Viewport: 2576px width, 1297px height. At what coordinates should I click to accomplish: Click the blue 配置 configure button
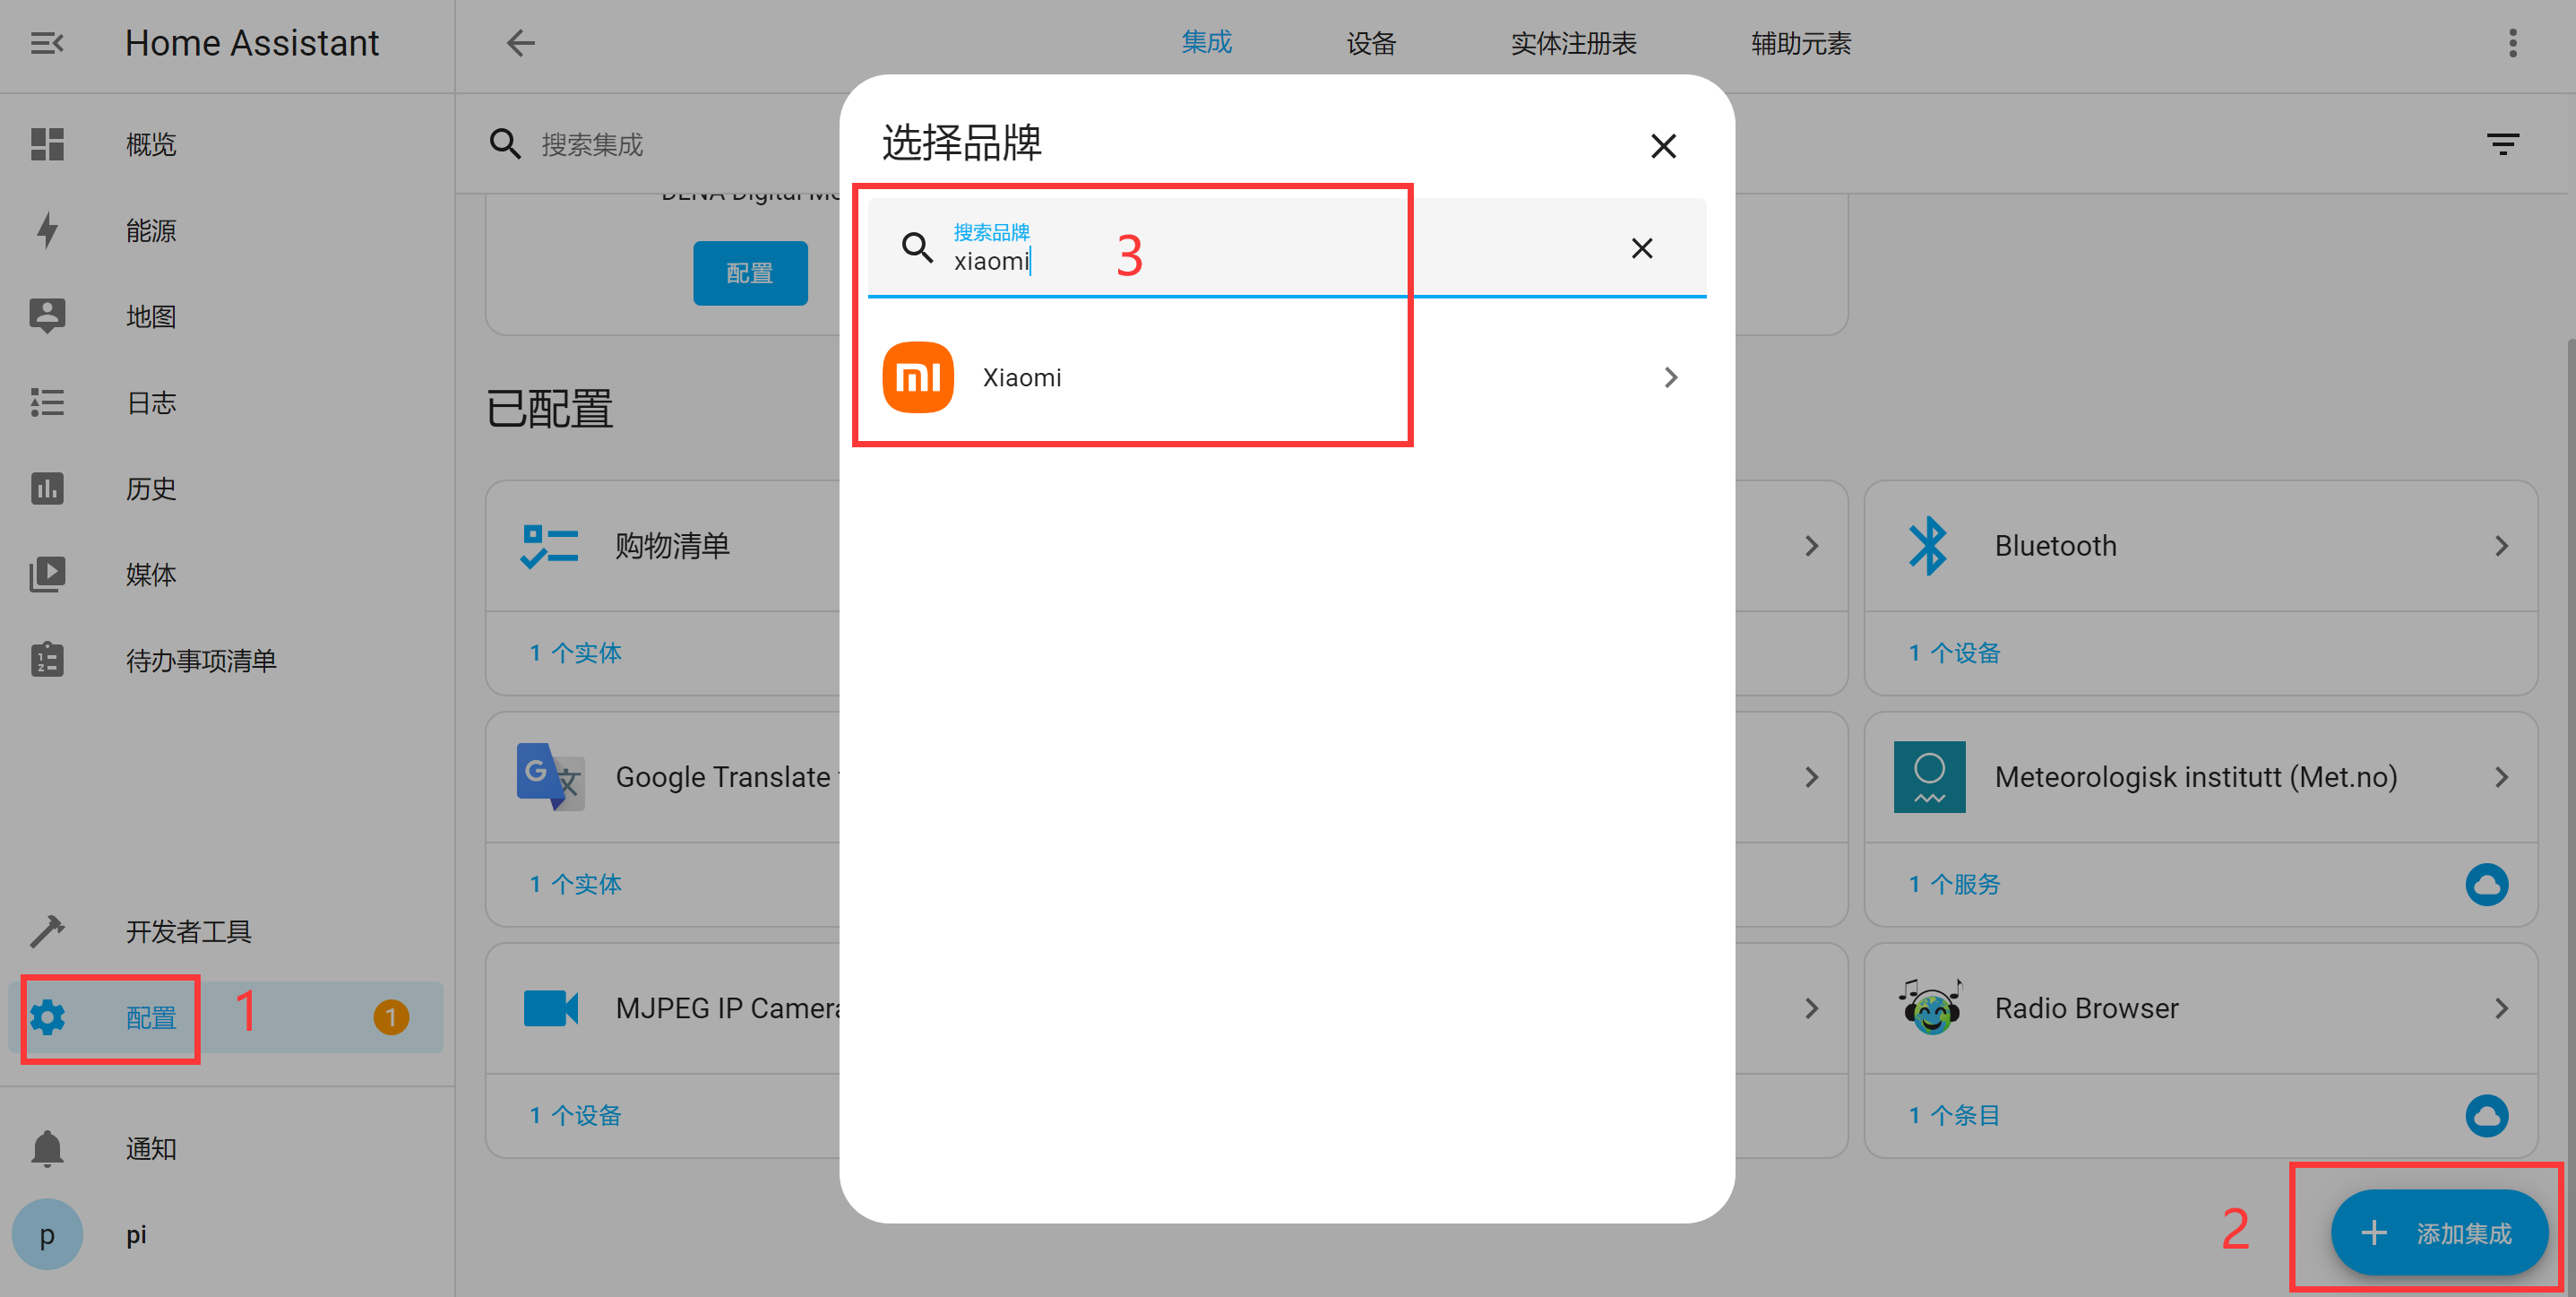click(750, 272)
